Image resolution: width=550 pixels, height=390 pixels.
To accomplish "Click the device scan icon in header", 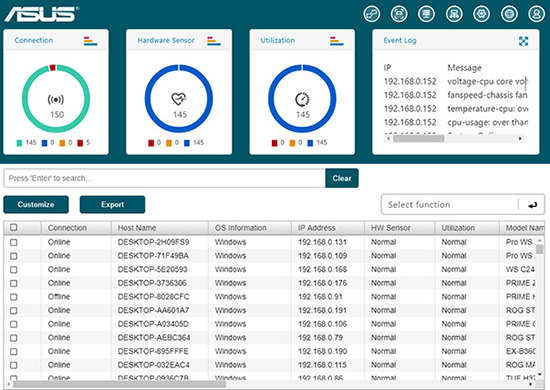I will [399, 14].
